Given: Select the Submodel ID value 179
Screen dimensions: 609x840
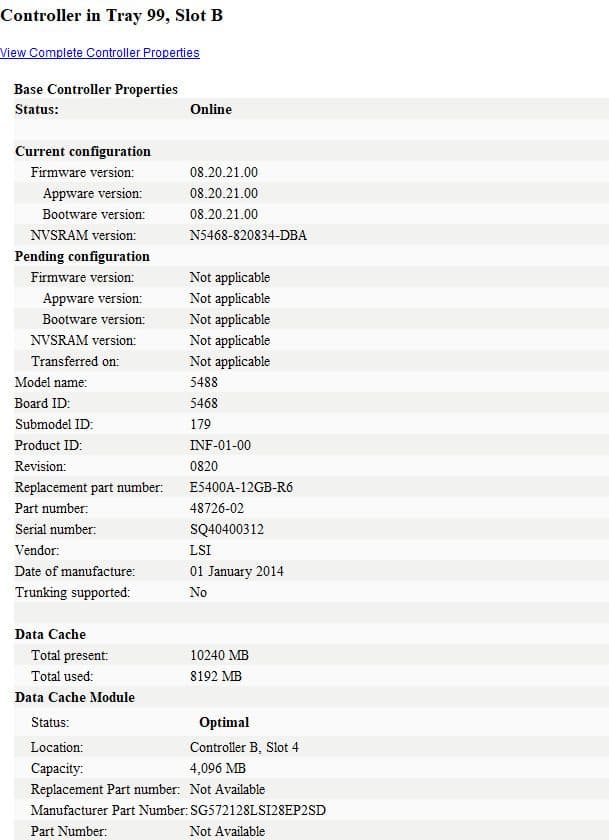Looking at the screenshot, I should coord(200,425).
